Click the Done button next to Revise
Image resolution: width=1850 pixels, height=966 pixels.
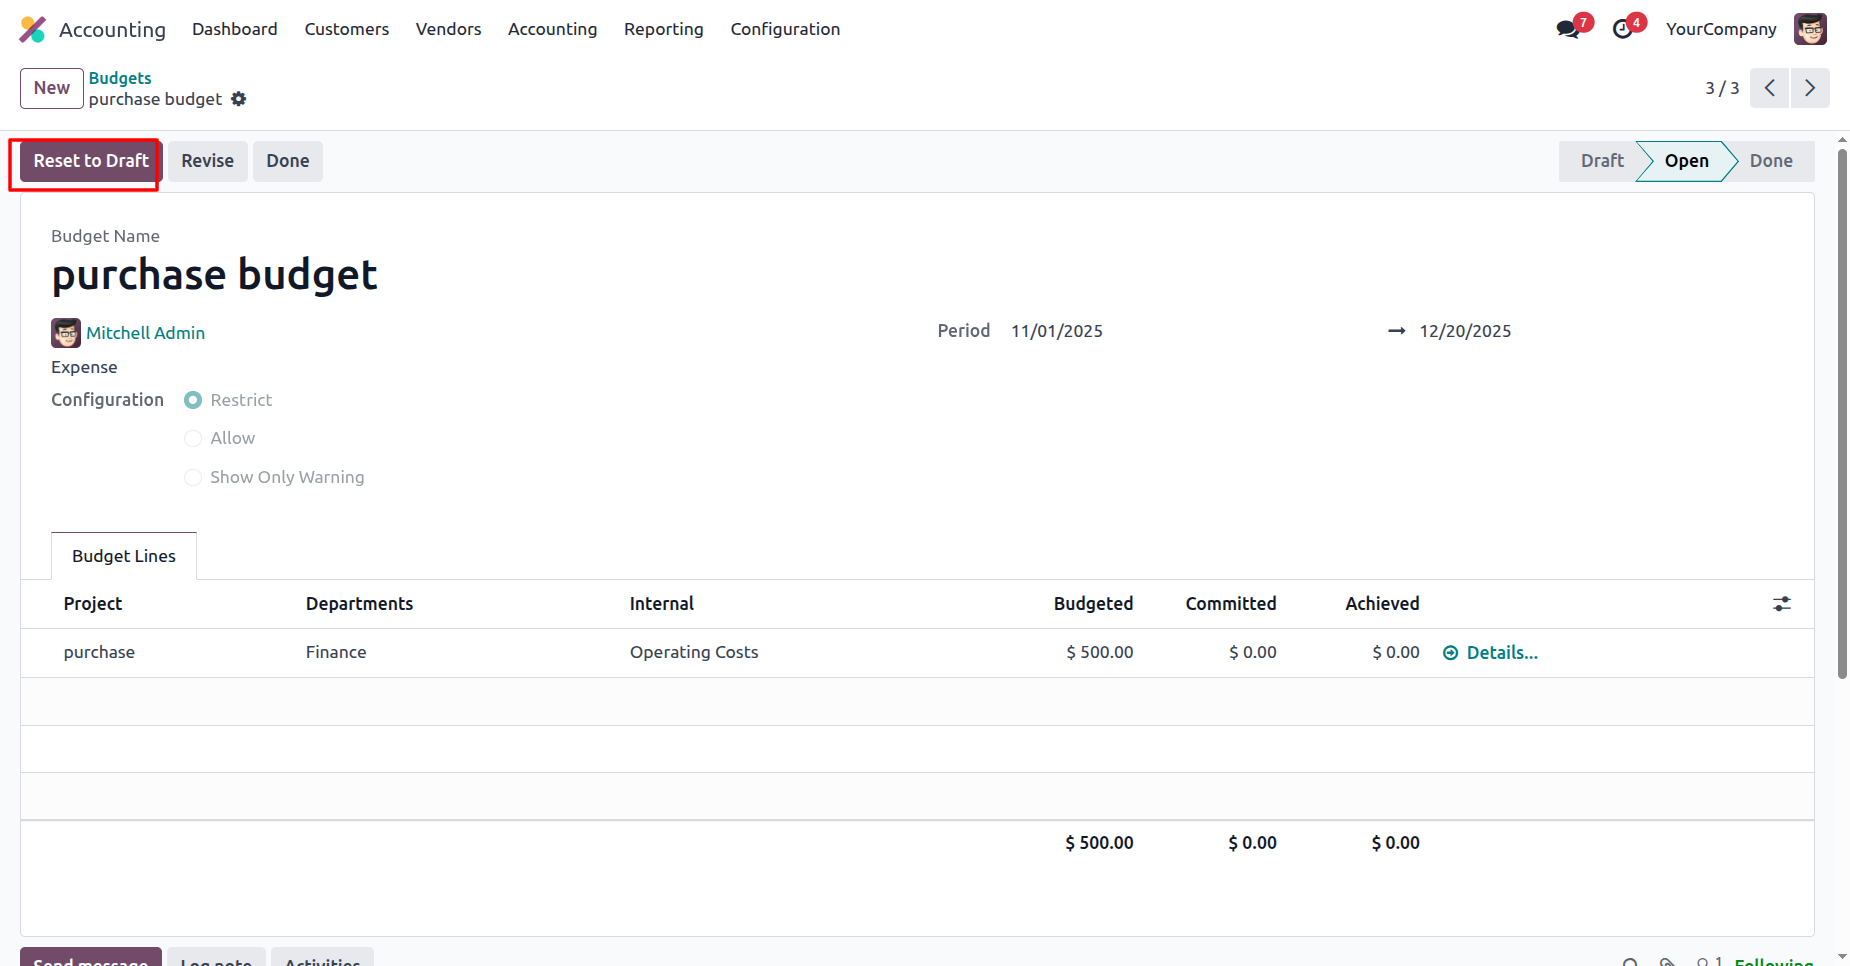pyautogui.click(x=288, y=161)
